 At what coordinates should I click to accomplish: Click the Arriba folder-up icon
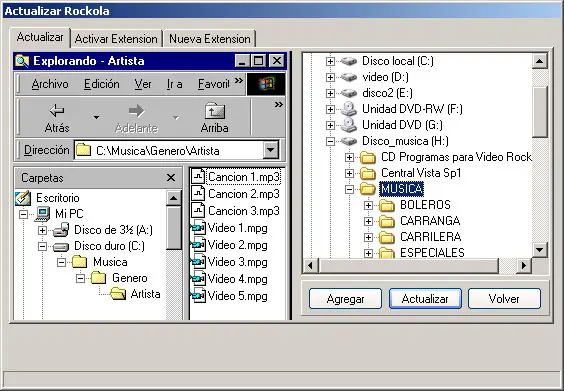[x=215, y=111]
